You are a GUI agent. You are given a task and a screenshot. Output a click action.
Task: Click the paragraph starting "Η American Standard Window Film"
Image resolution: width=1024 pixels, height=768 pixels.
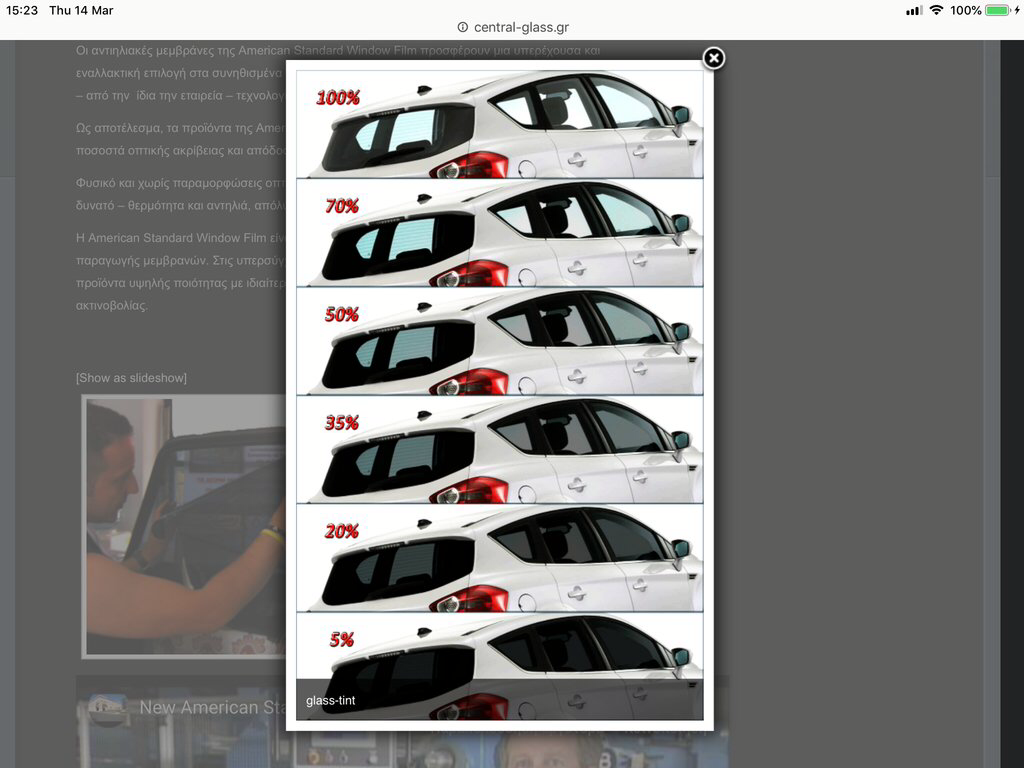(180, 271)
